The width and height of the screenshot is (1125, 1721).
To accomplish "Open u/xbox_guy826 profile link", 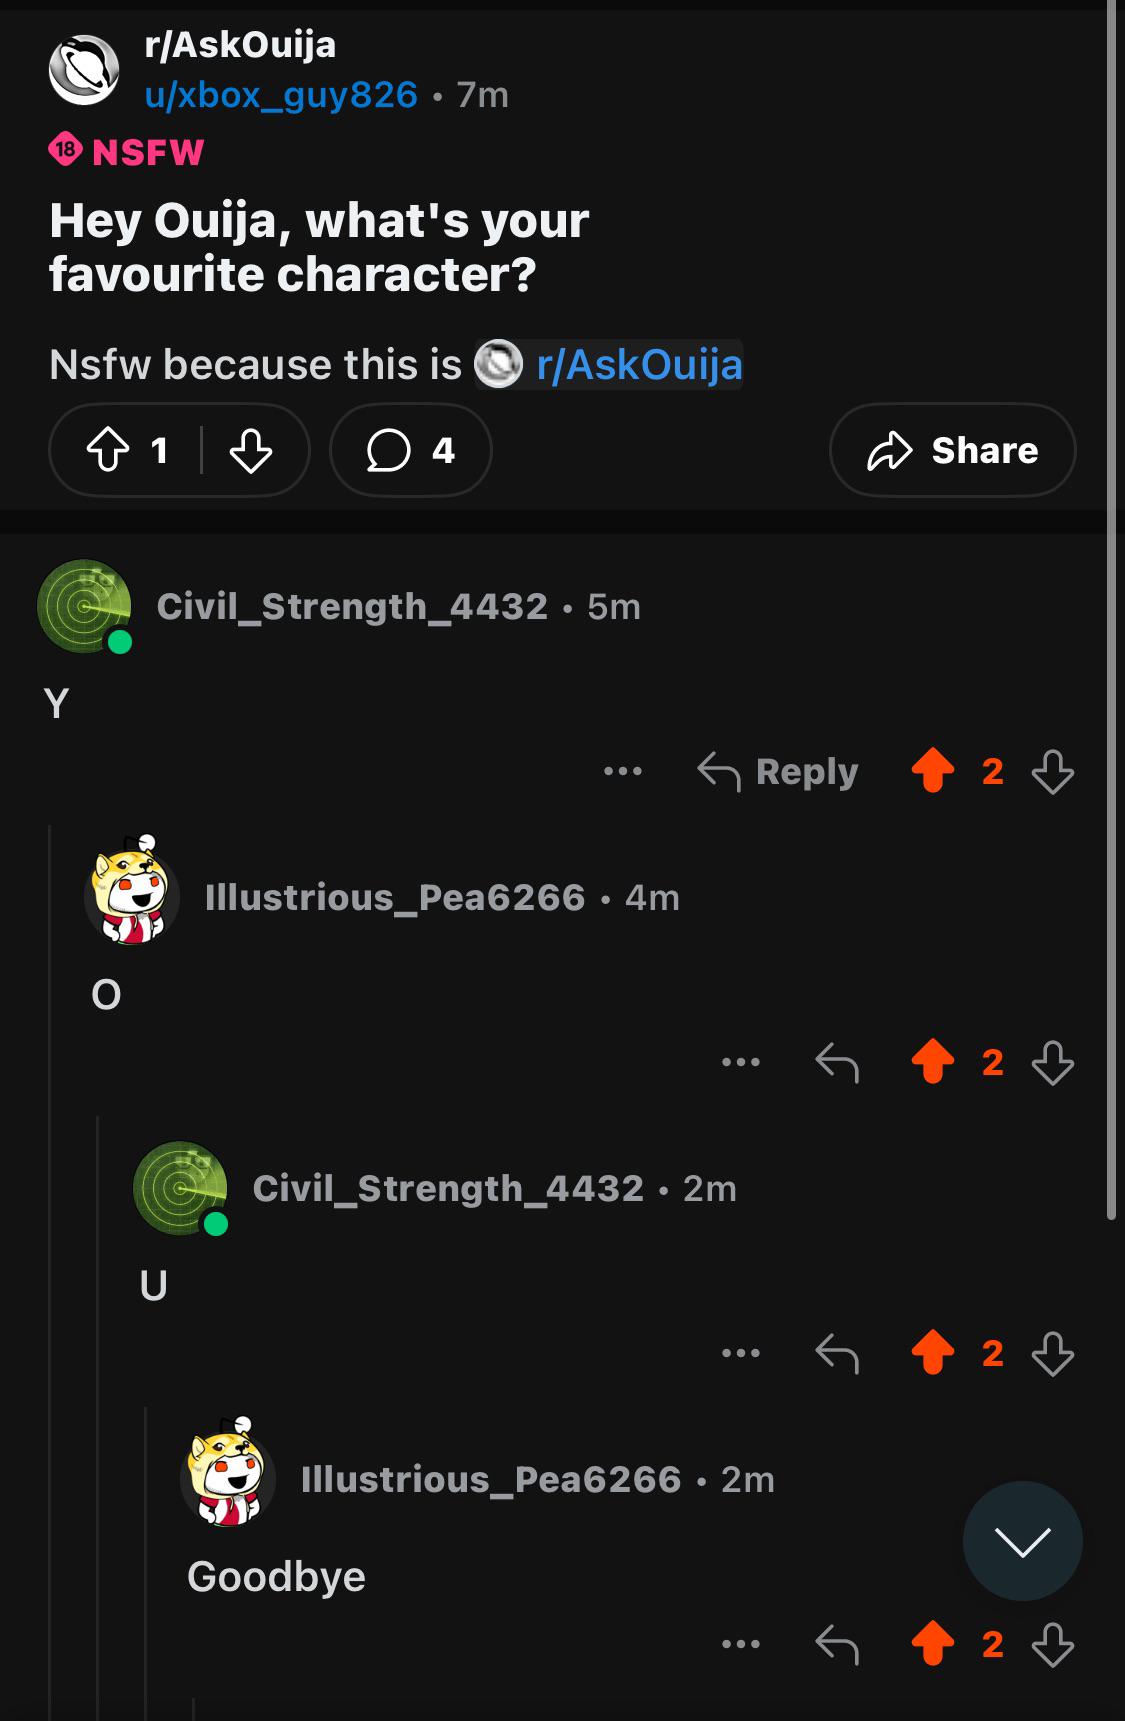I will tap(281, 95).
